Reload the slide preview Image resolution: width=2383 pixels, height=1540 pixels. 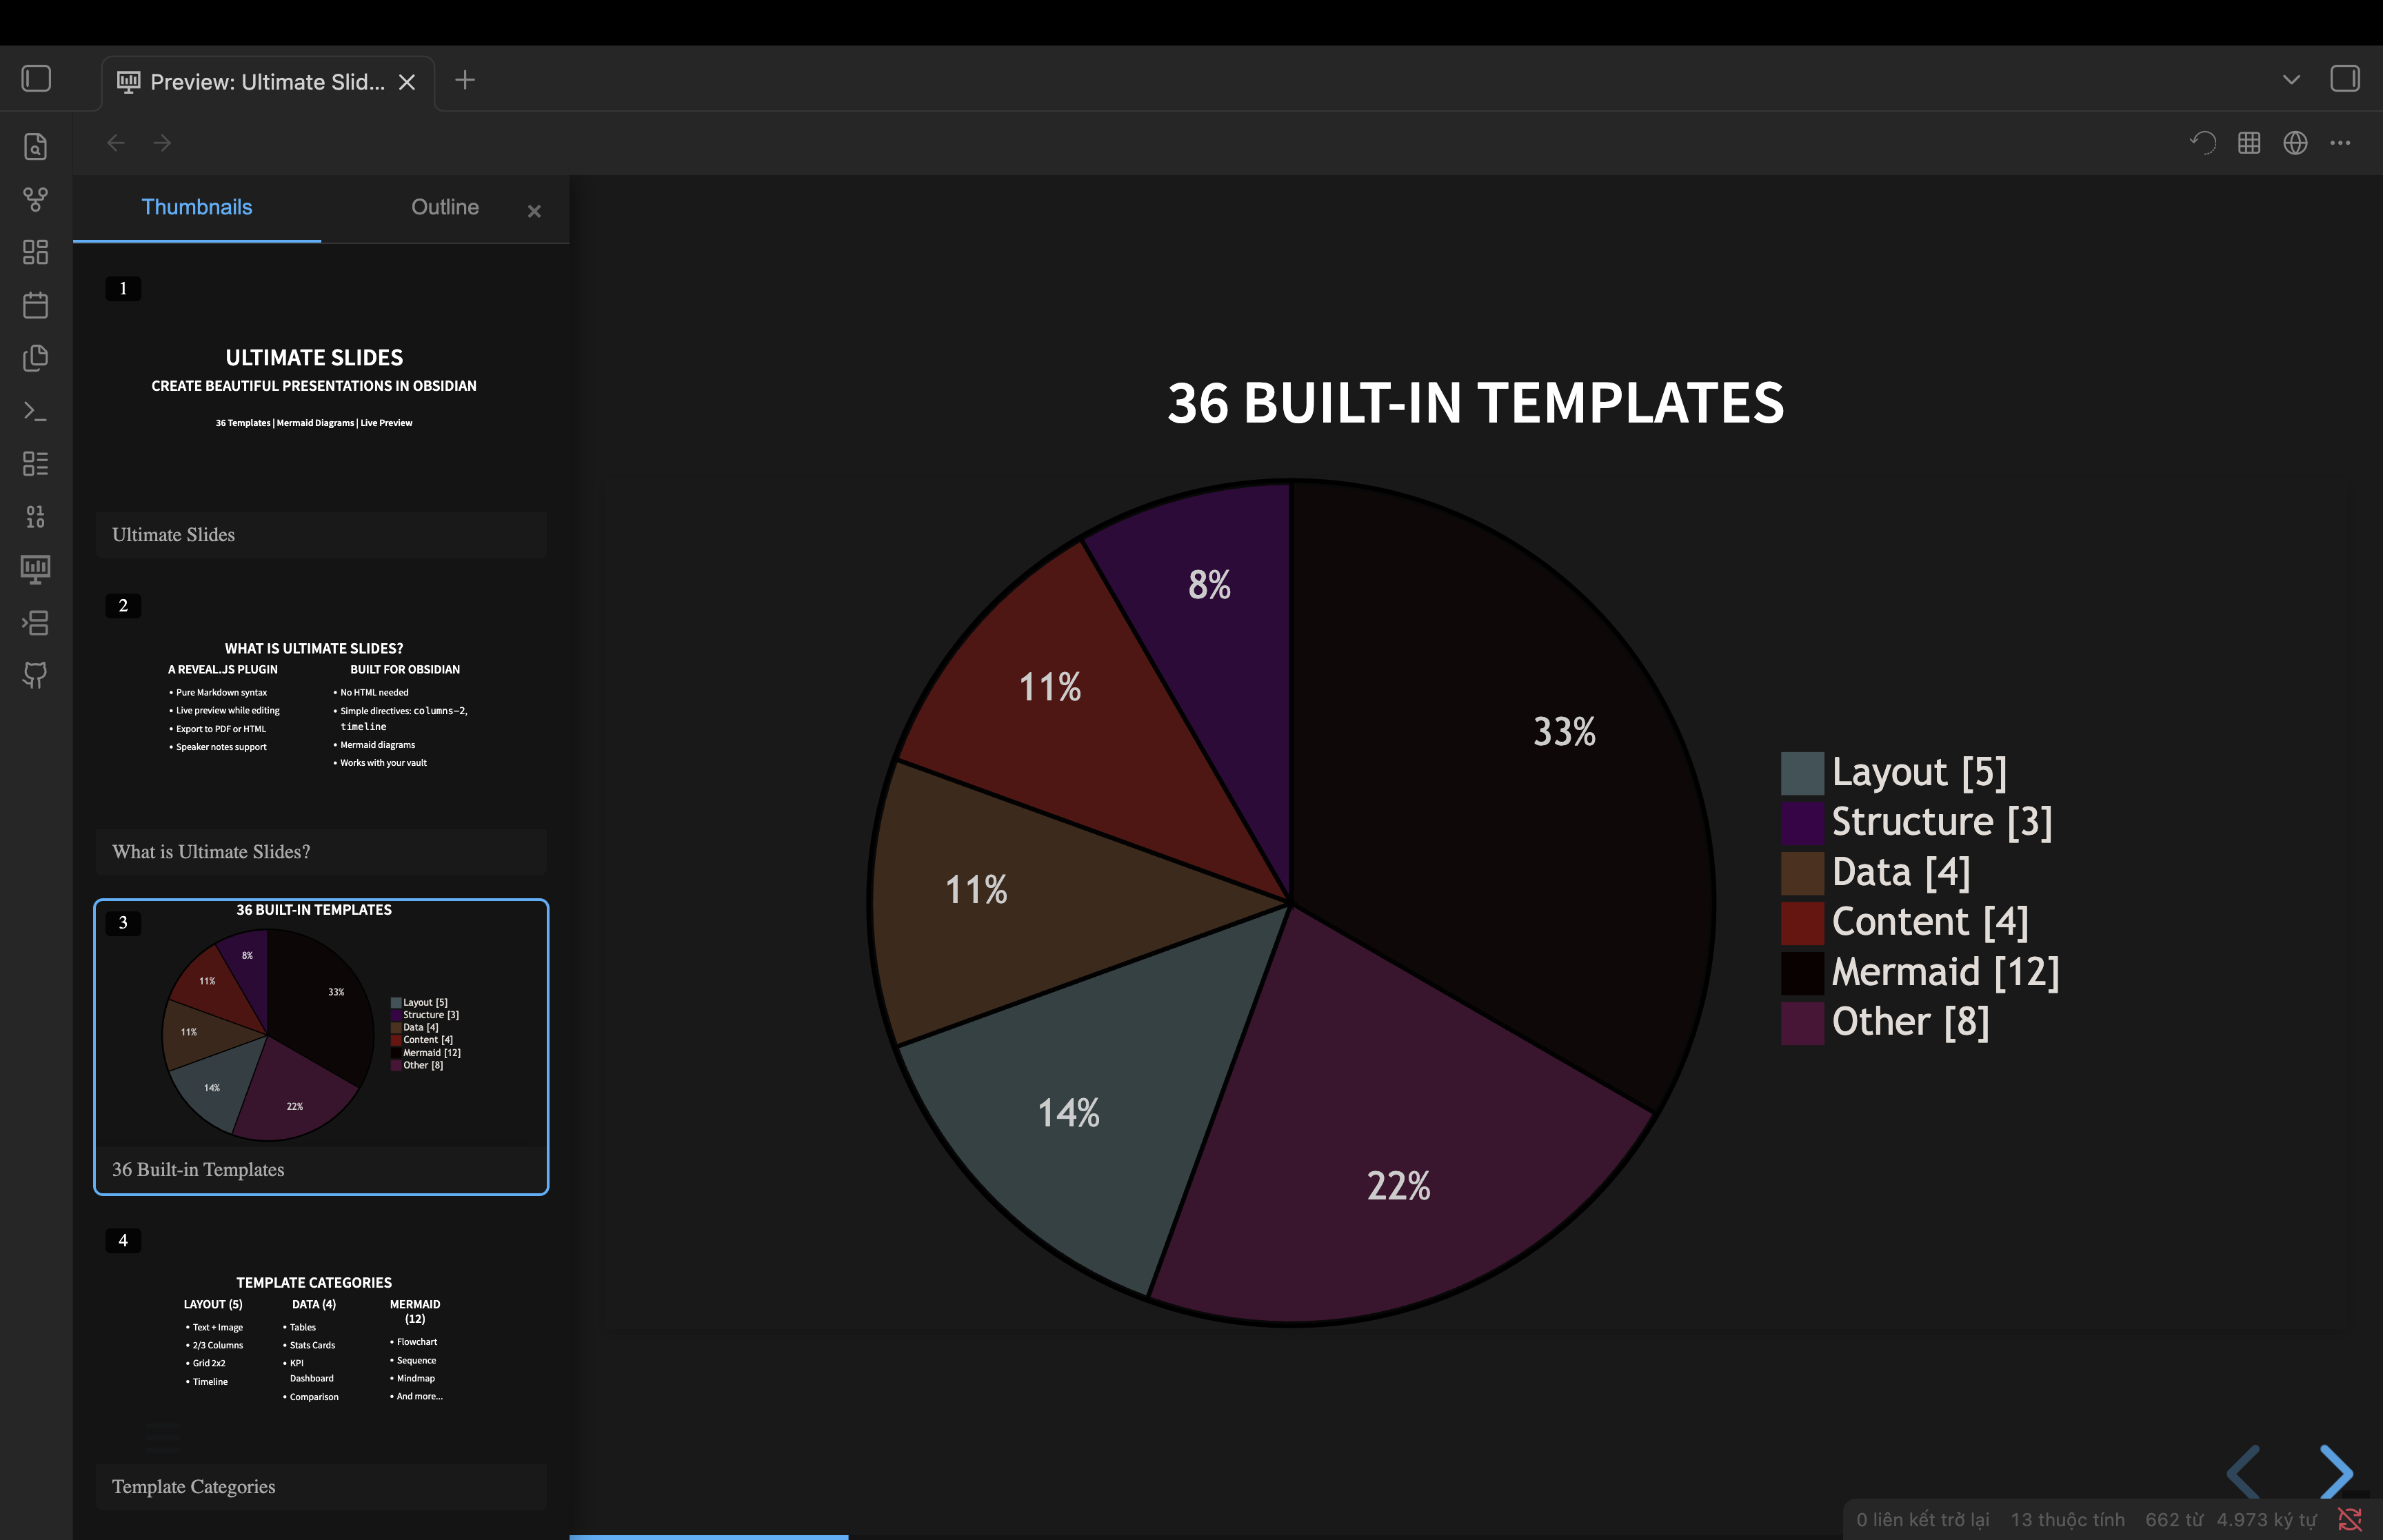(x=2203, y=143)
